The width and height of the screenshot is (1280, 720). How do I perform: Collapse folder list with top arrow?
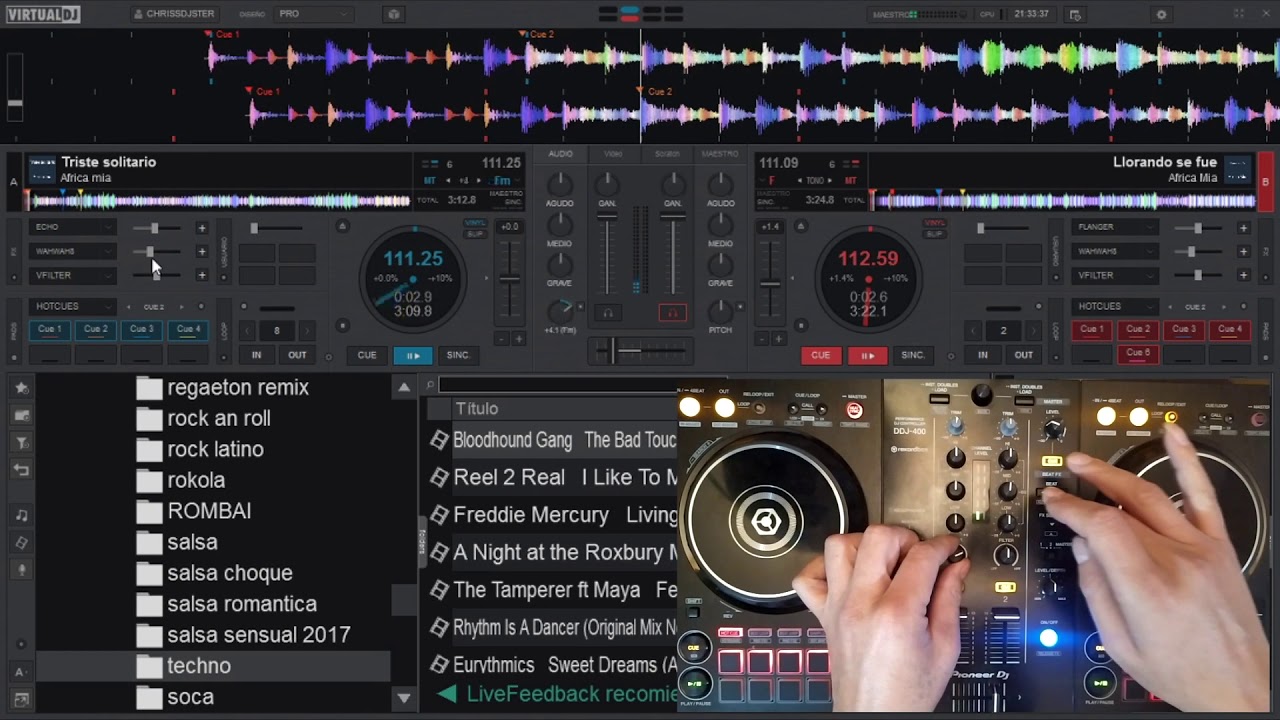404,387
